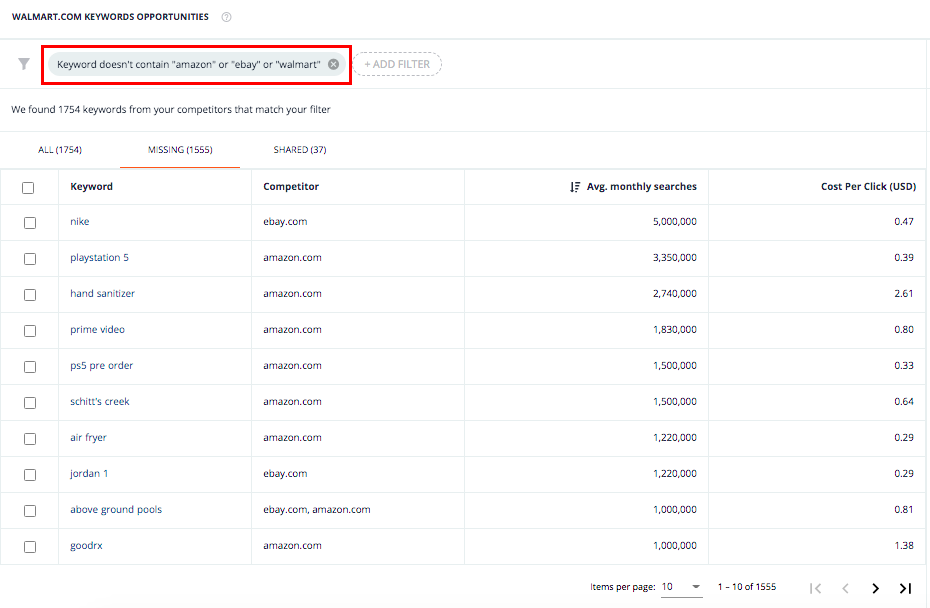Open the jordan 1 keyword link

[89, 473]
